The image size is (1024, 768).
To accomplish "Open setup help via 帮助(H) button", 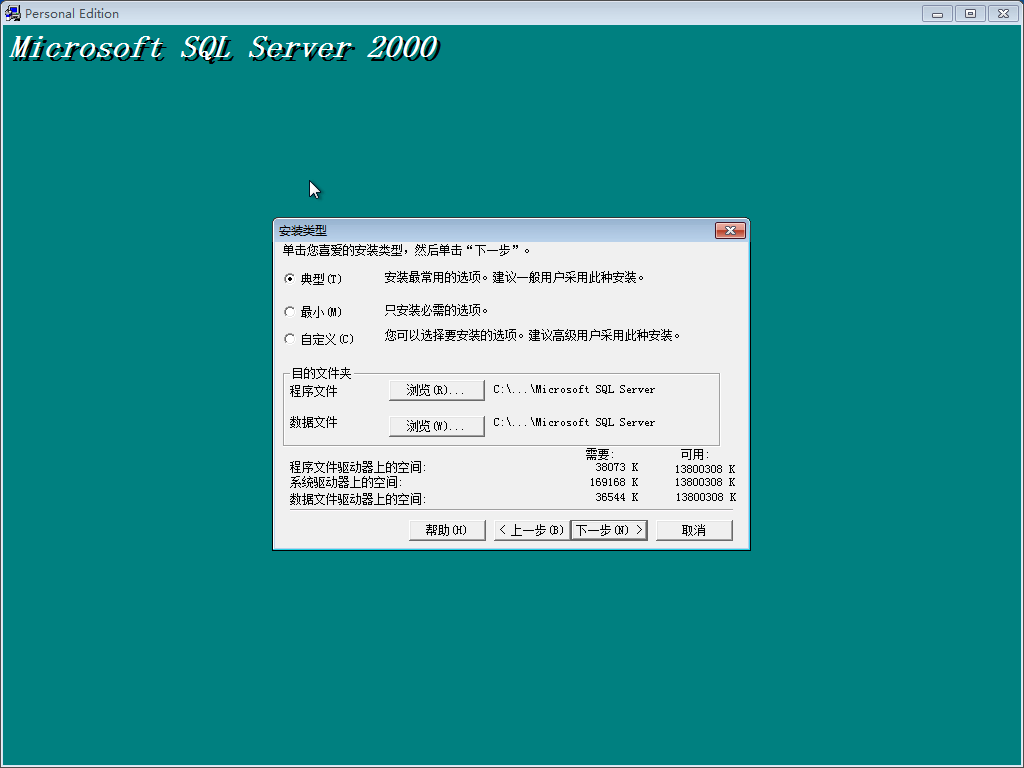I will (x=447, y=530).
